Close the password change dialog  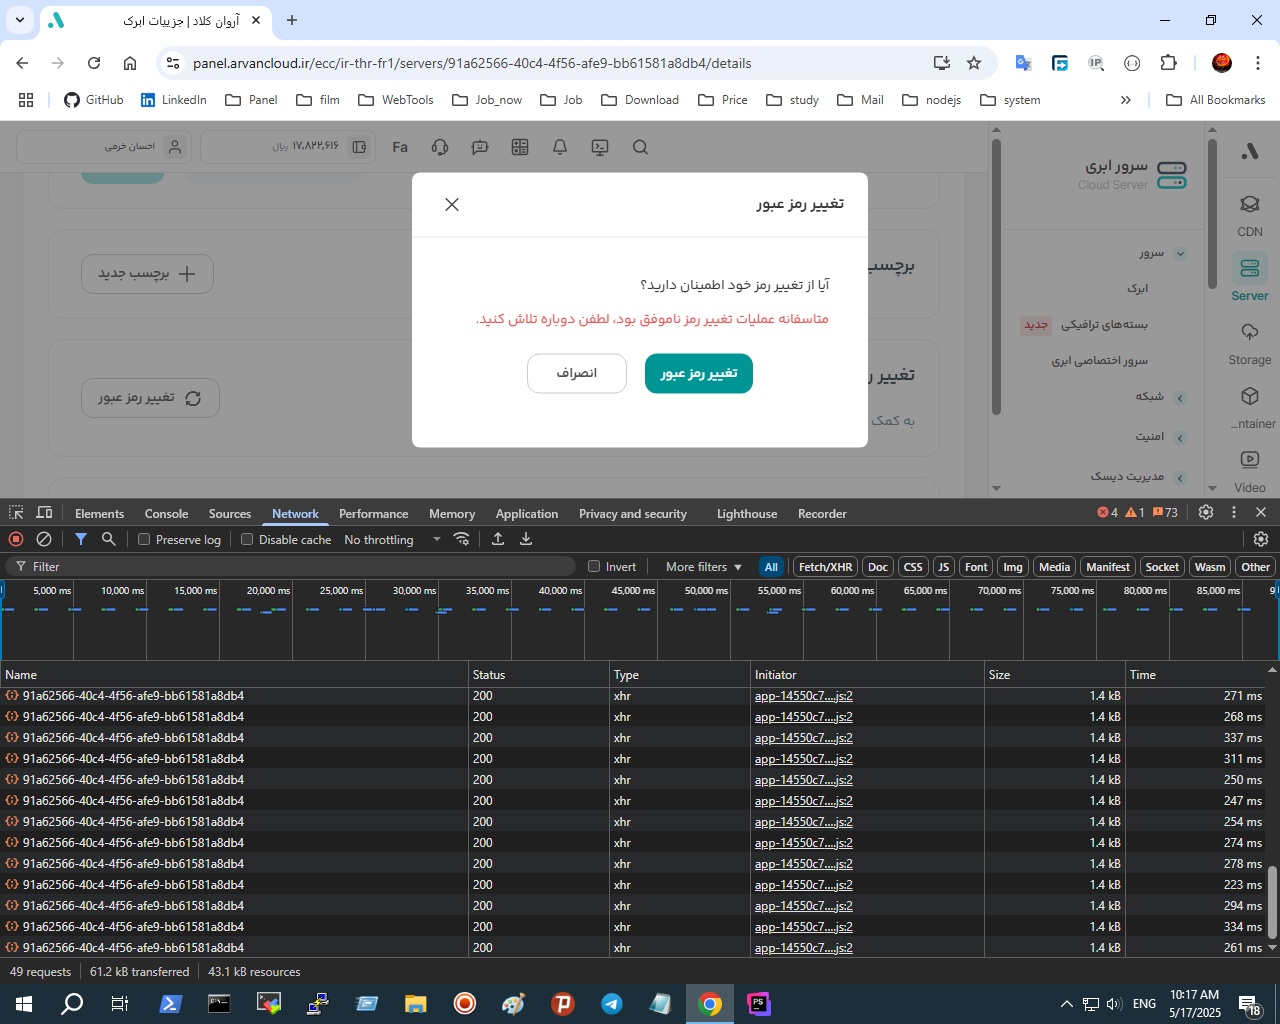point(452,205)
